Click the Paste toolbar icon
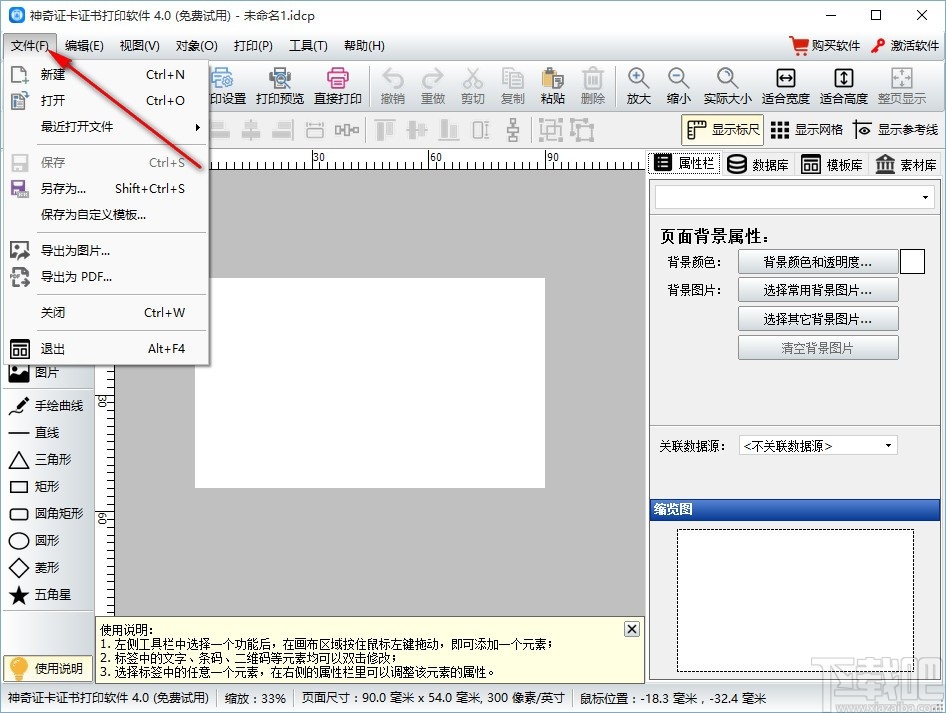Image resolution: width=946 pixels, height=713 pixels. pyautogui.click(x=552, y=86)
